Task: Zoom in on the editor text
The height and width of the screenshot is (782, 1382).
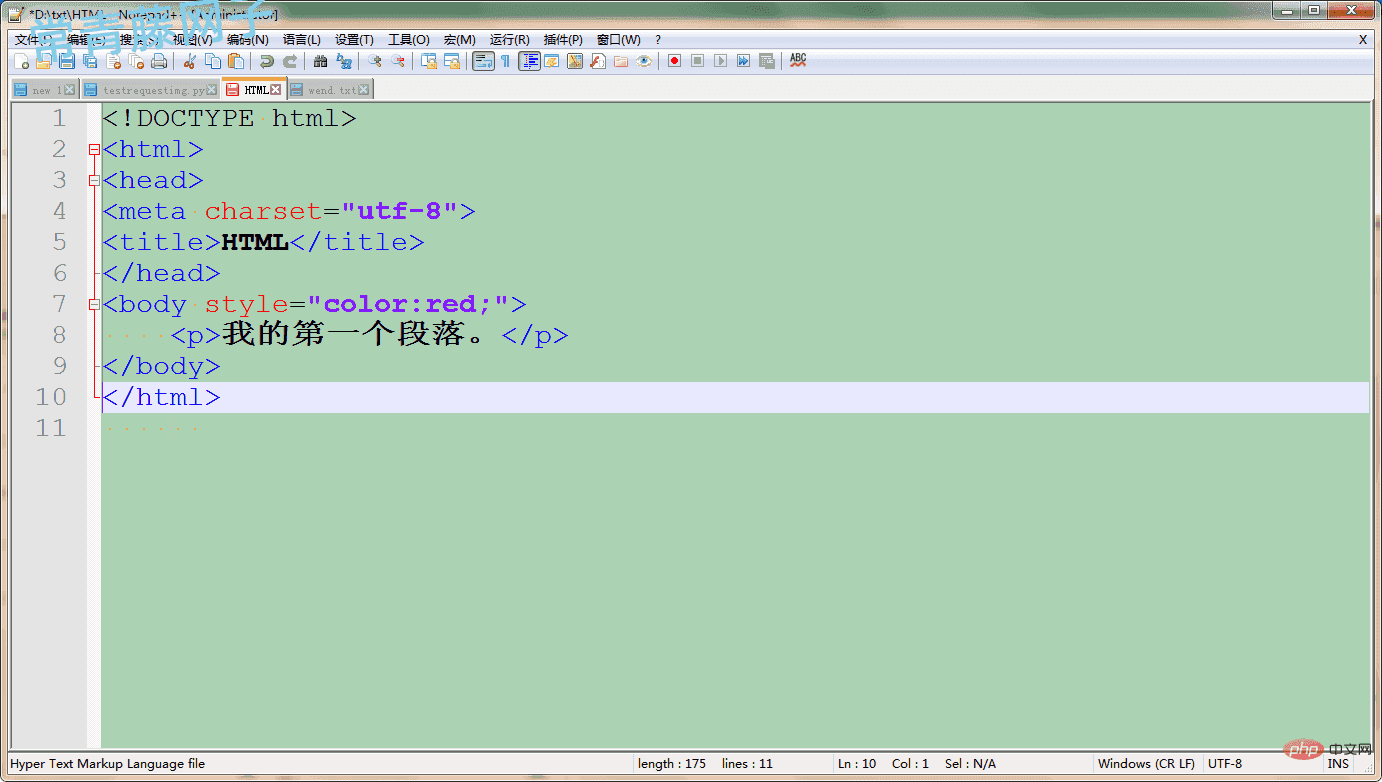Action: point(374,61)
